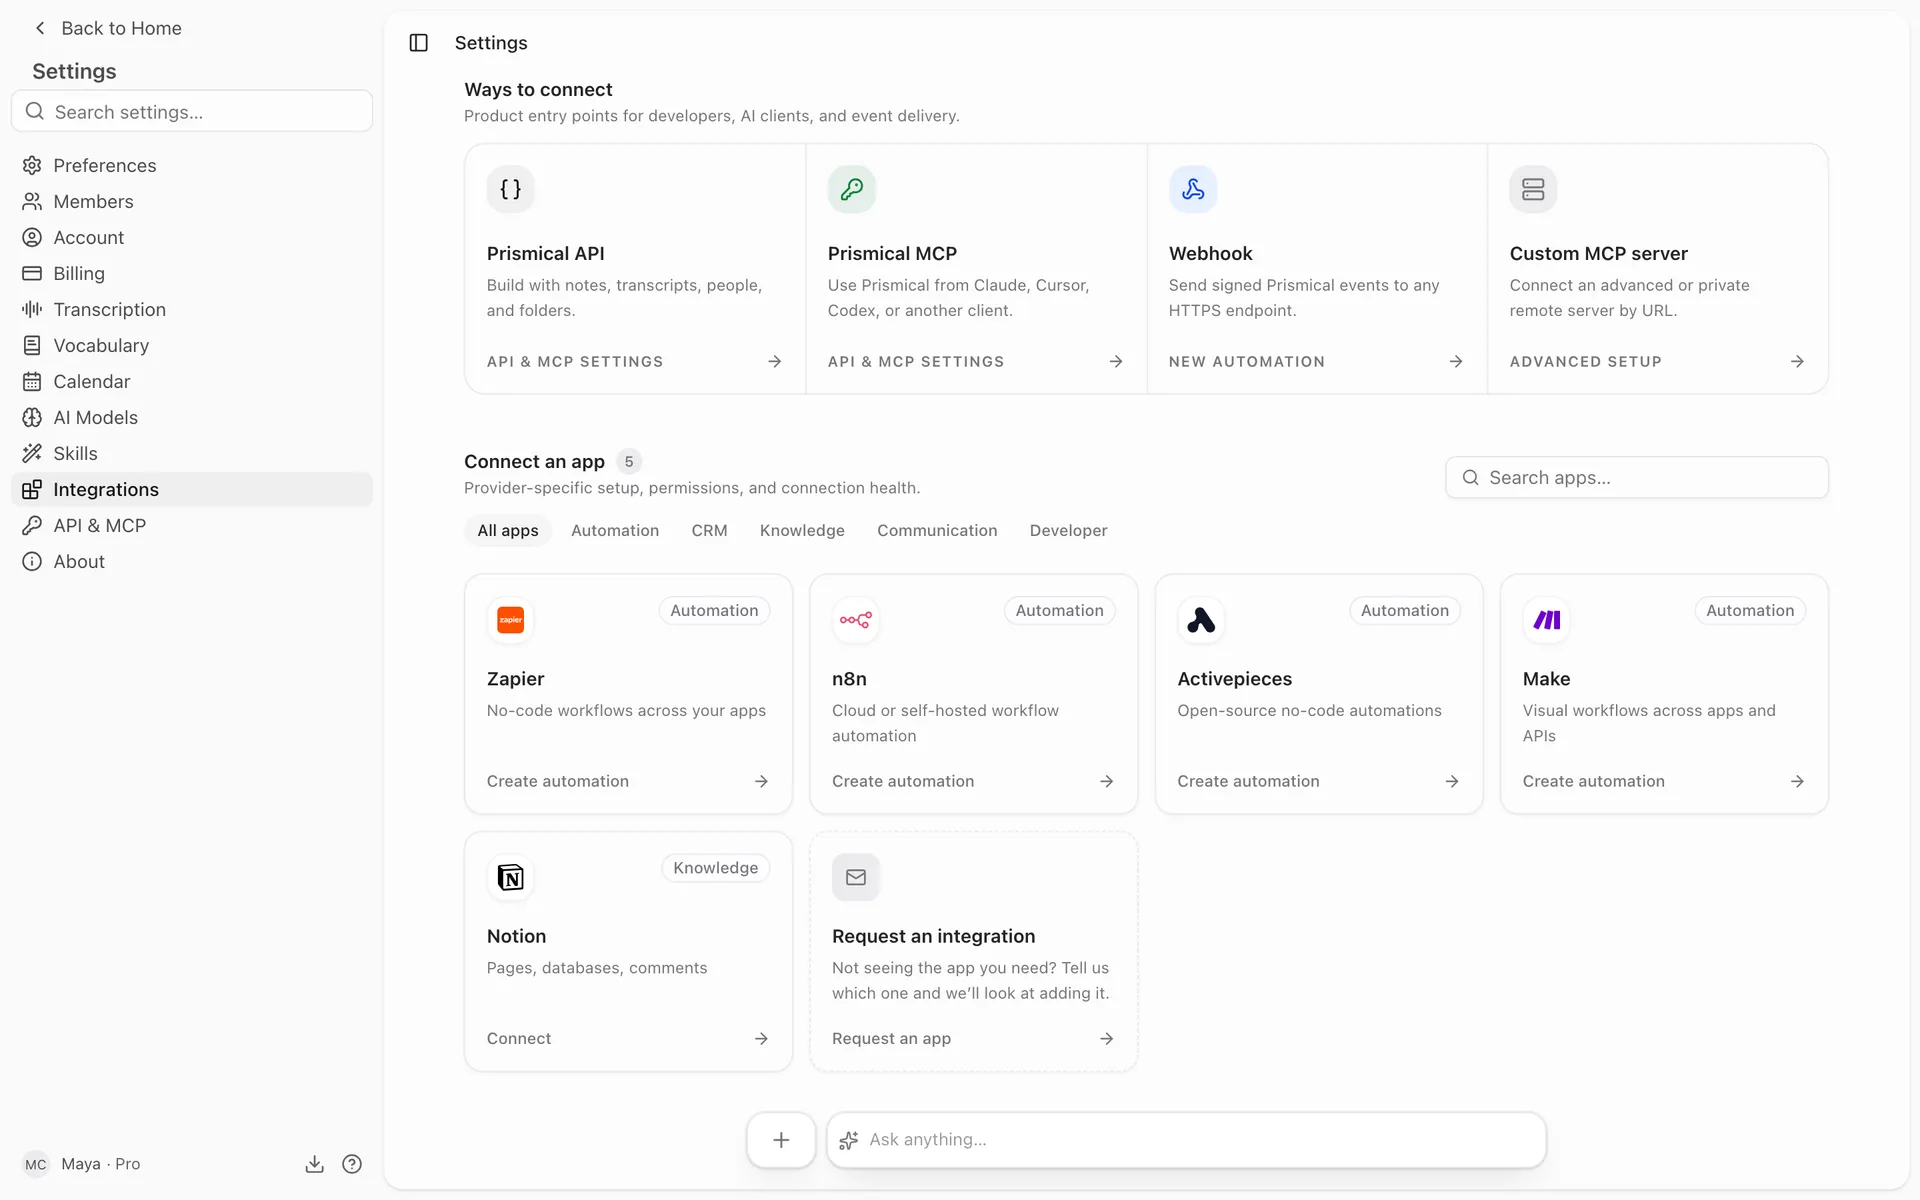
Task: Click Create automation on Activepieces card
Action: coord(1248,782)
